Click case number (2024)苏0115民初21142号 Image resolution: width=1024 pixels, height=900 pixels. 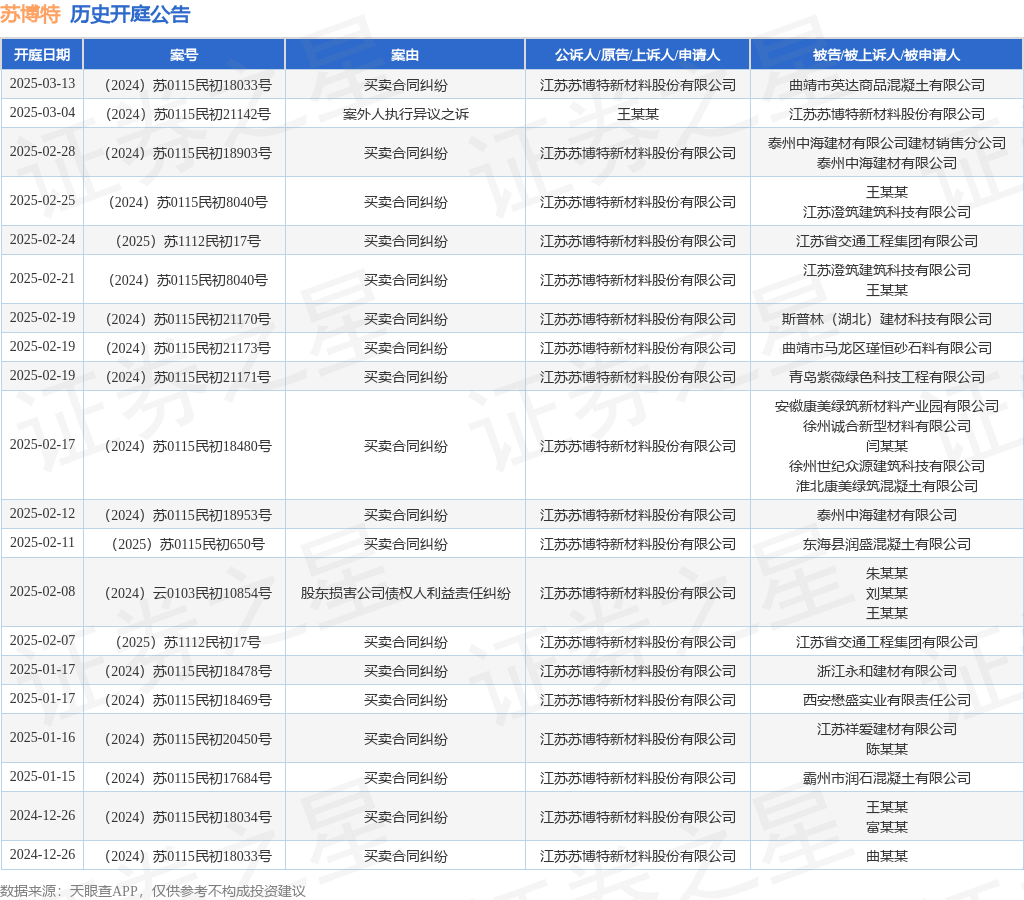coord(187,114)
